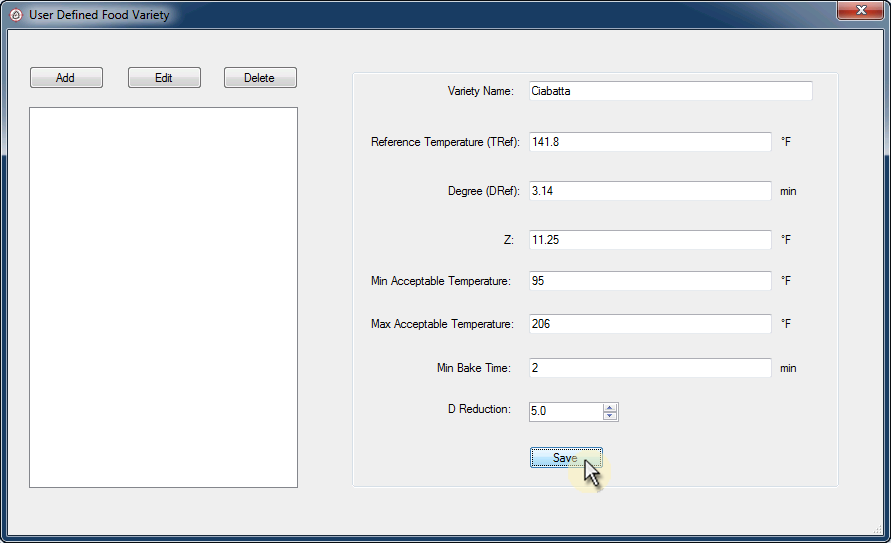
Task: Click the Variety Name text field
Action: (670, 91)
